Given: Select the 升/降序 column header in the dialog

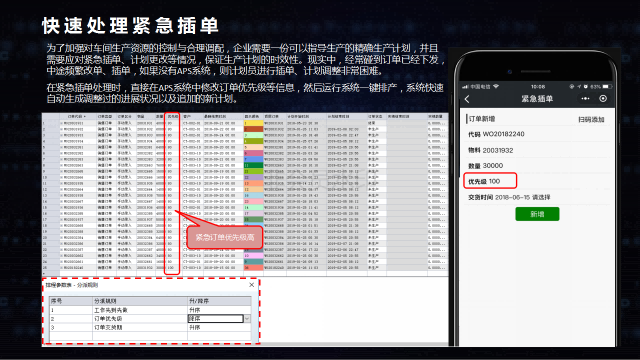Looking at the screenshot, I should [x=219, y=301].
